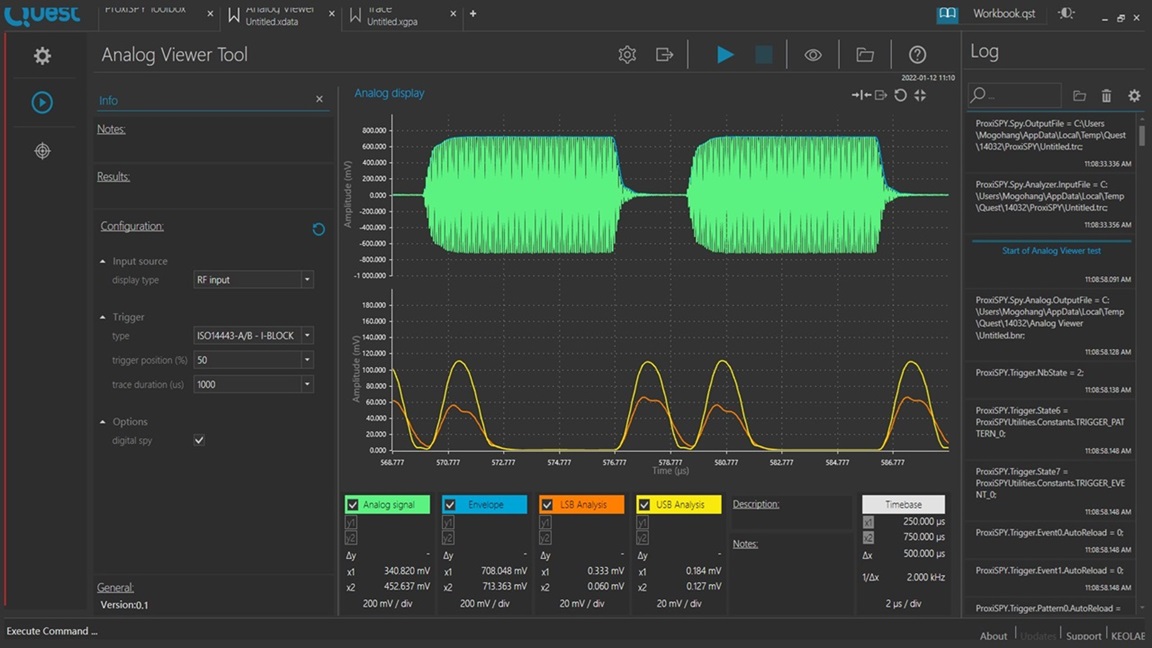Toggle y2 cursor under Envelope
Screen dimensions: 1152x648
448,539
